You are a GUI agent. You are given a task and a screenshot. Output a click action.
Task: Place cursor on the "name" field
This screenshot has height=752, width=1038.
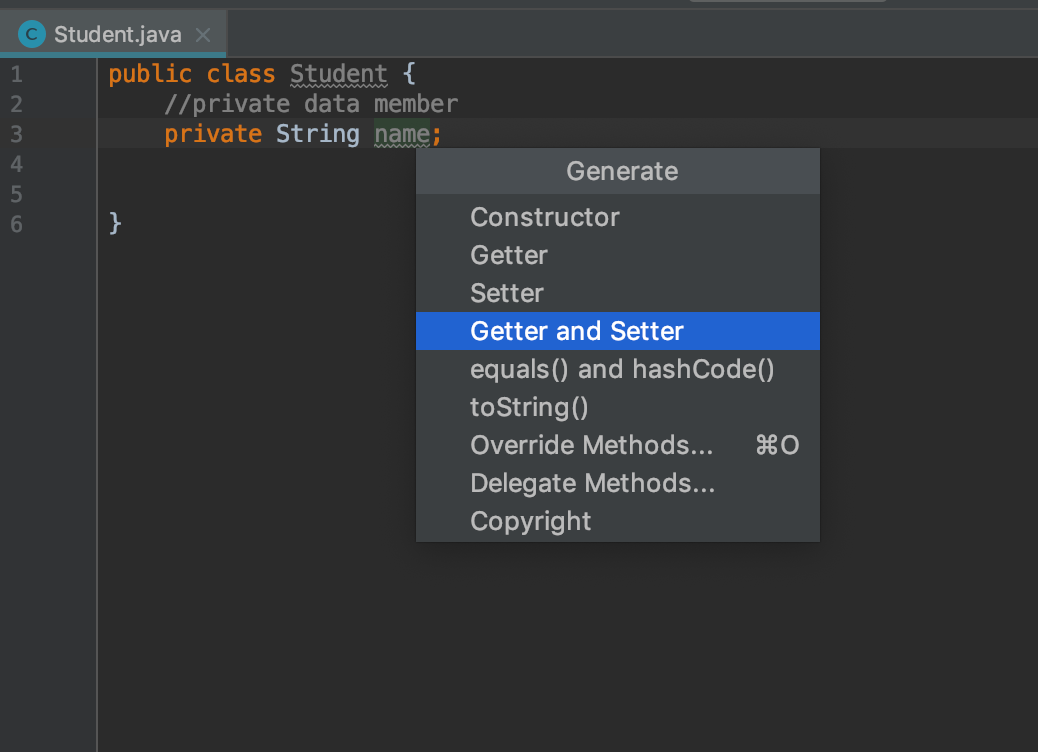click(x=404, y=133)
